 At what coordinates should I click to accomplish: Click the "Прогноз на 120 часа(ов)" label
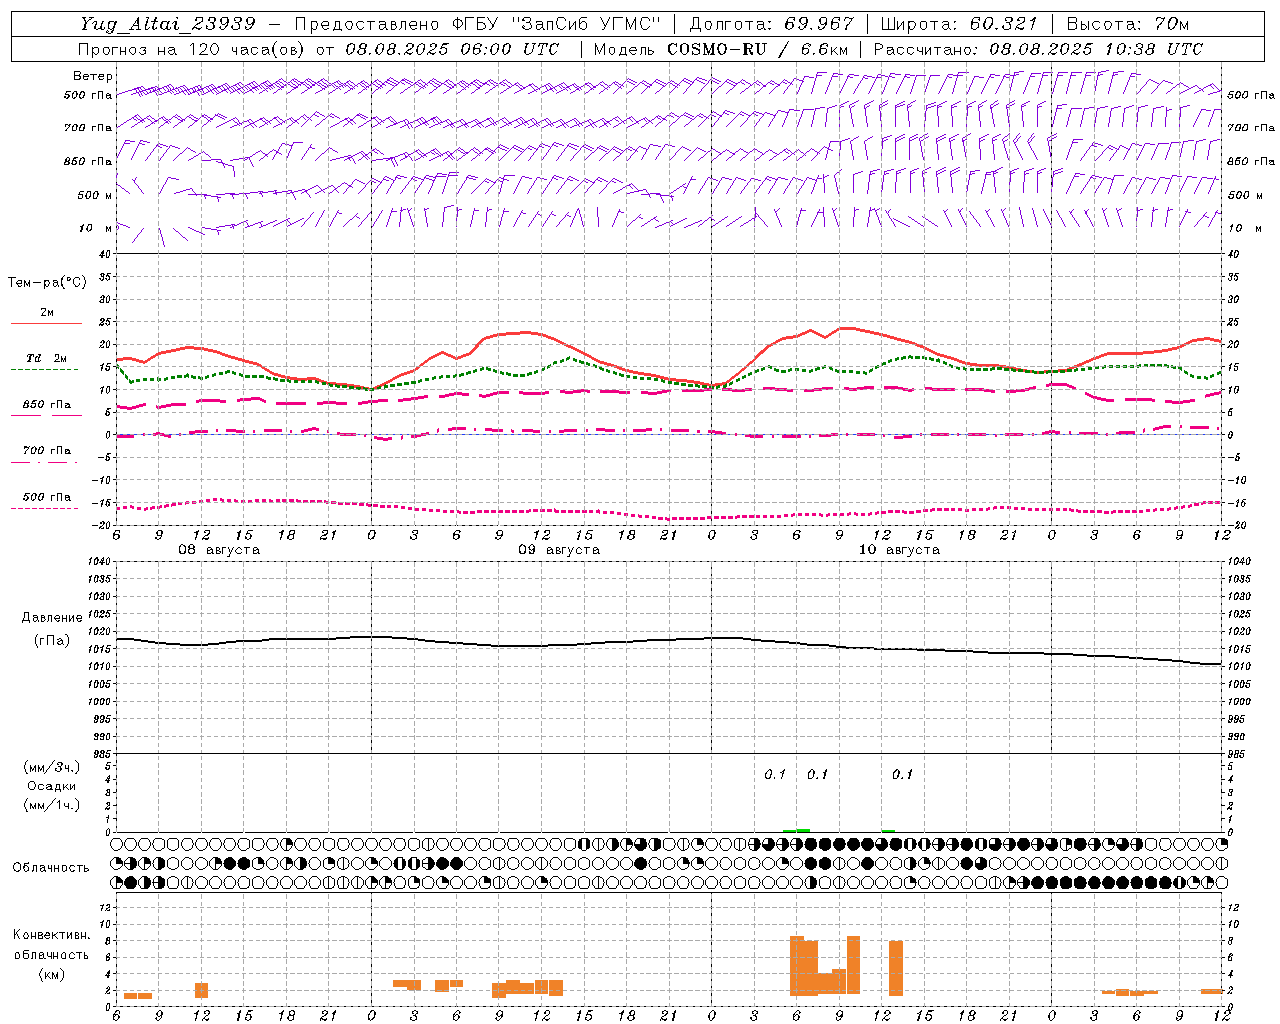[193, 49]
